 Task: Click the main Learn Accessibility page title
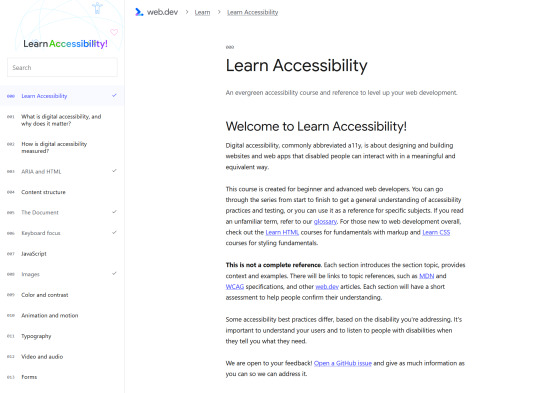pos(297,65)
